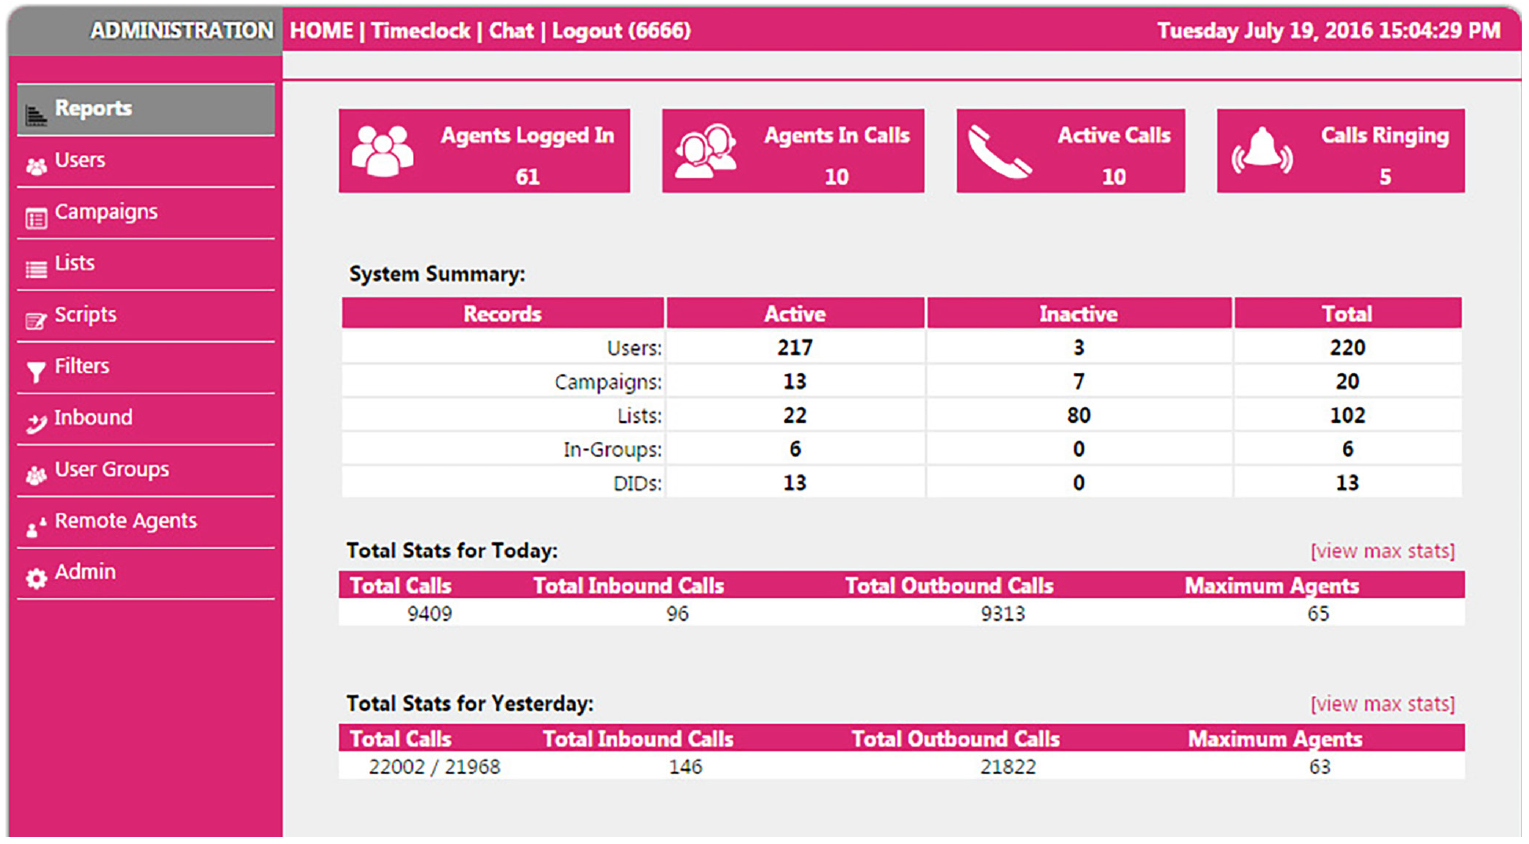Click the Campaigns inactive value 7

click(x=1078, y=382)
